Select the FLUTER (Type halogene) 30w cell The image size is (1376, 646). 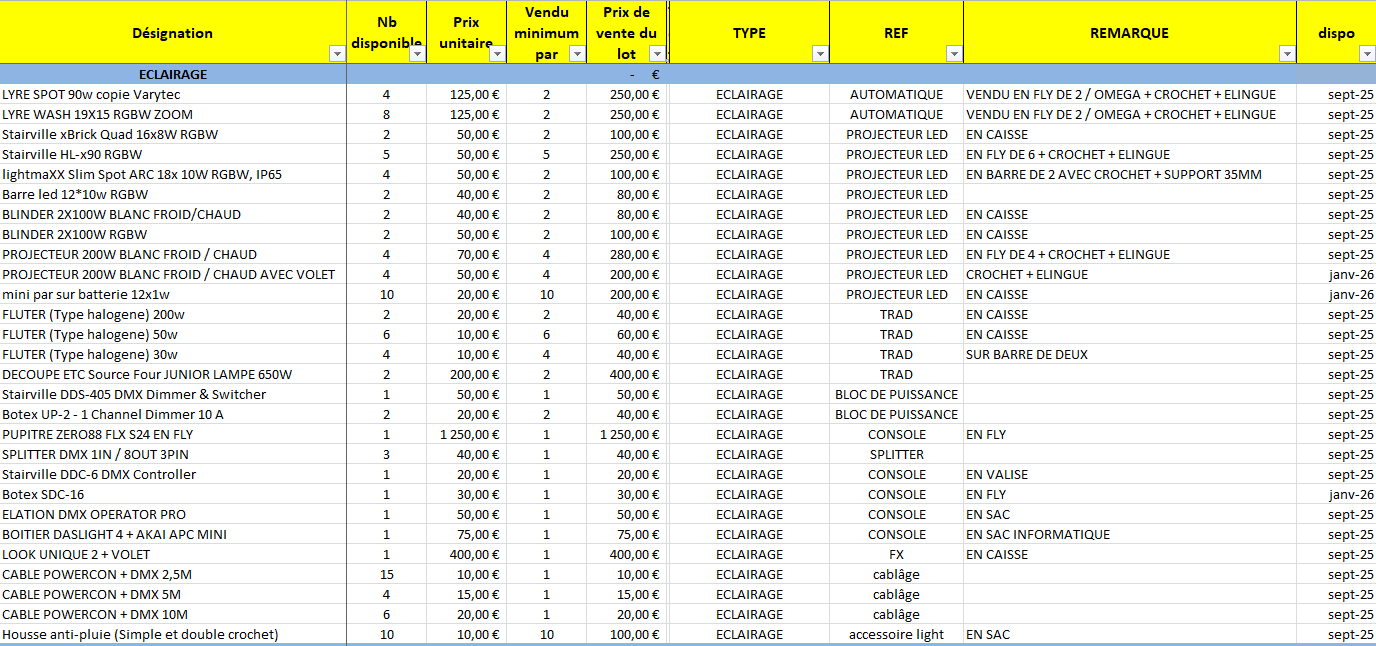[x=173, y=354]
